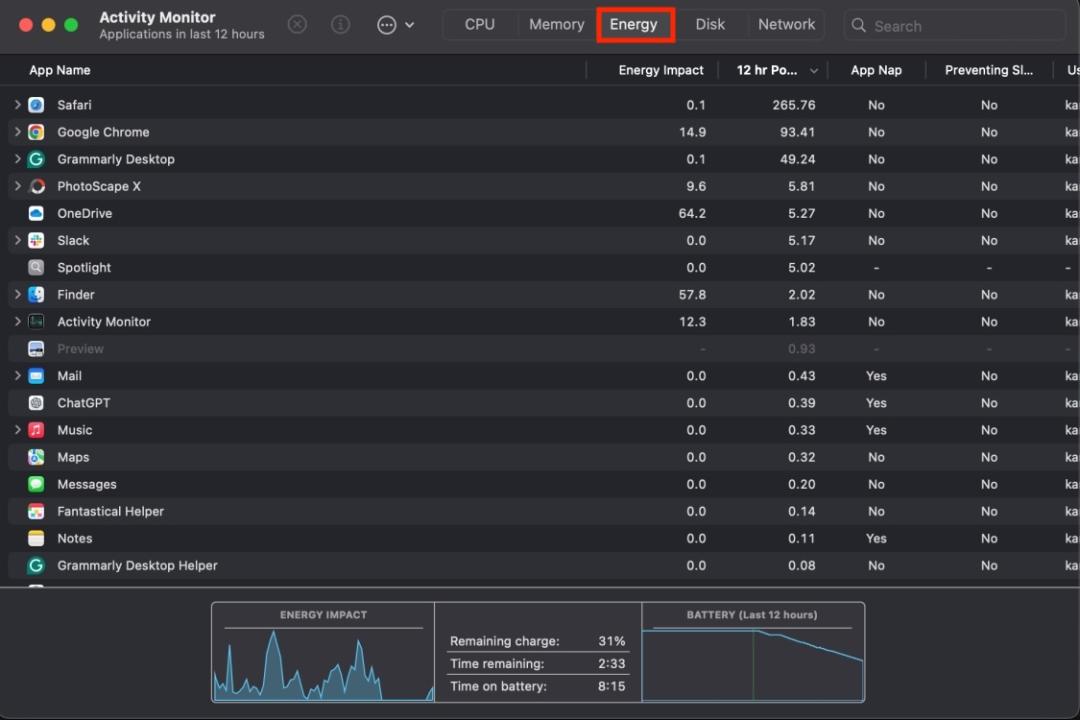Click the Music app icon
This screenshot has width=1080, height=720.
(36, 429)
